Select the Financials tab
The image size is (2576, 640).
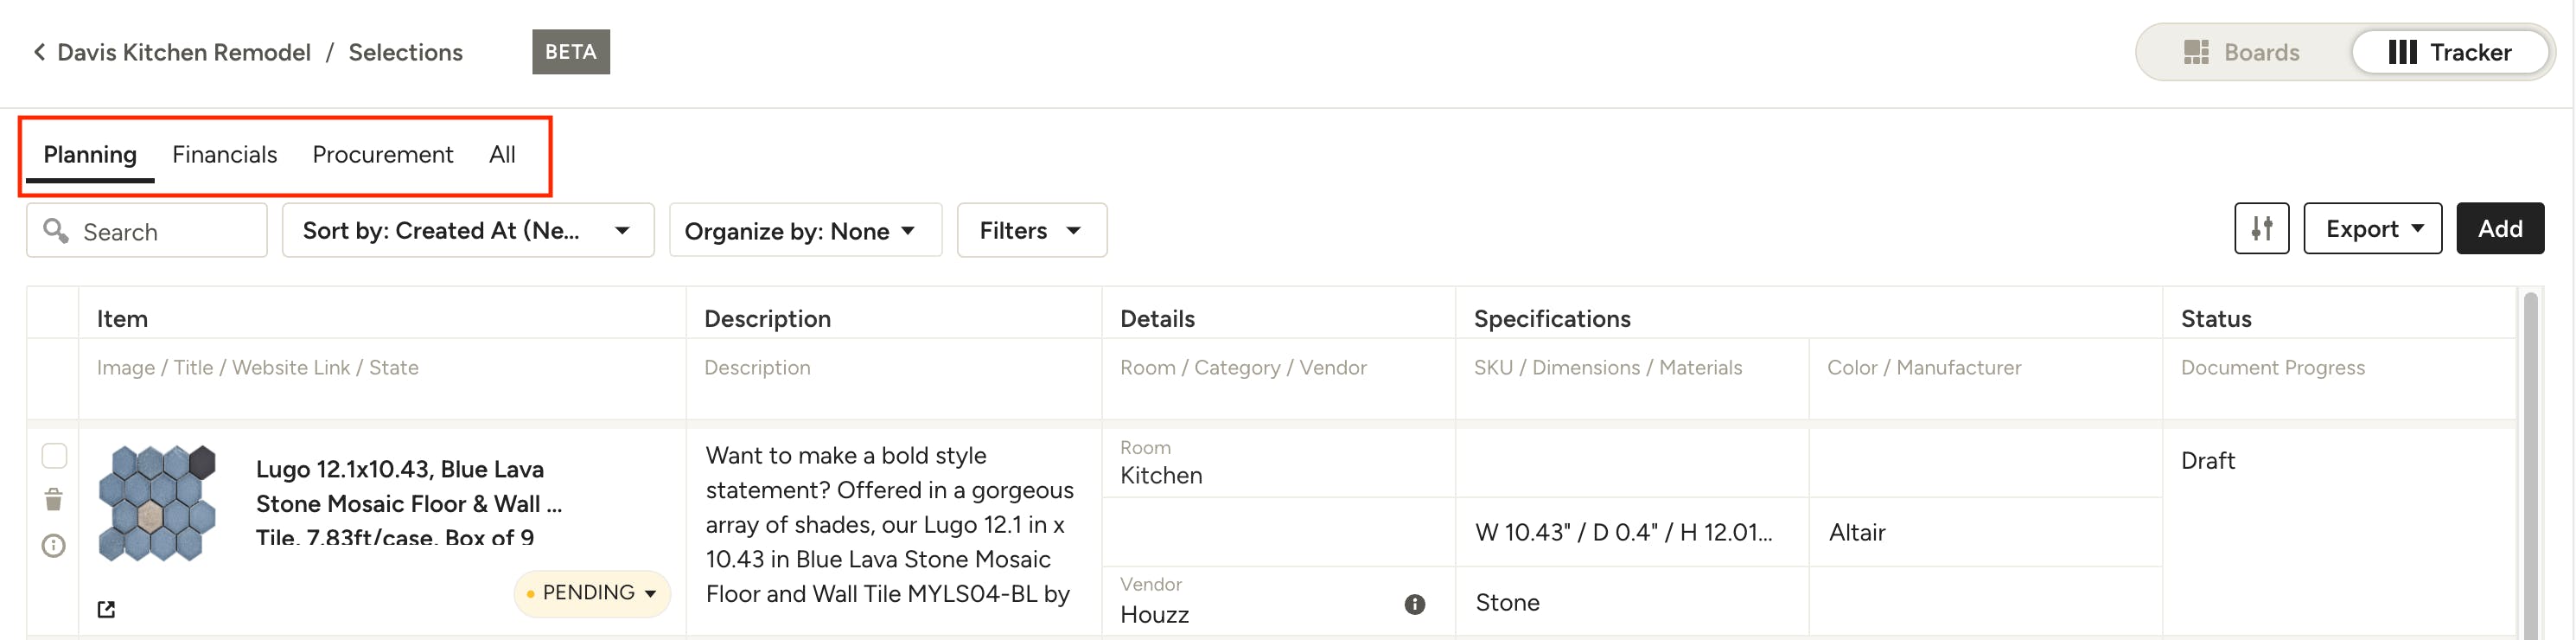(224, 155)
